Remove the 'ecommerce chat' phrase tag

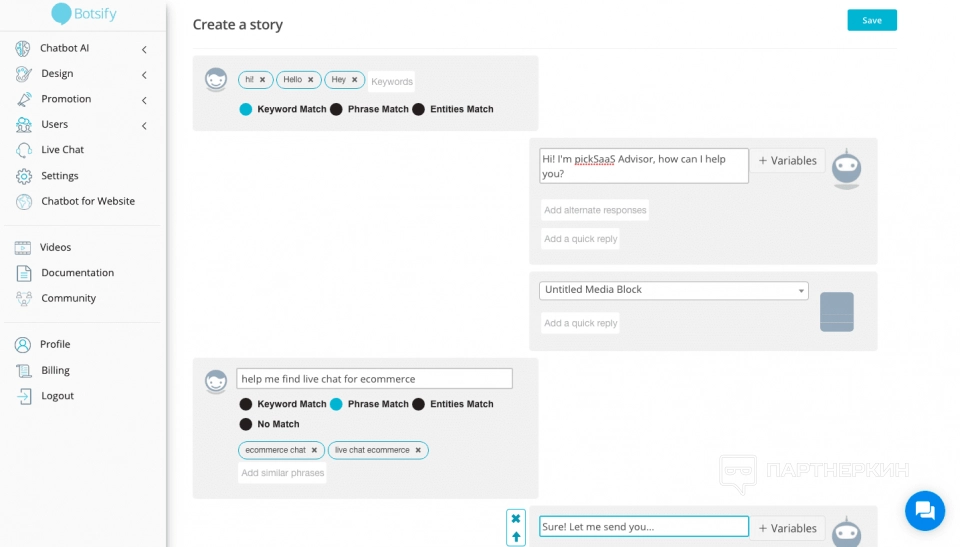(314, 450)
